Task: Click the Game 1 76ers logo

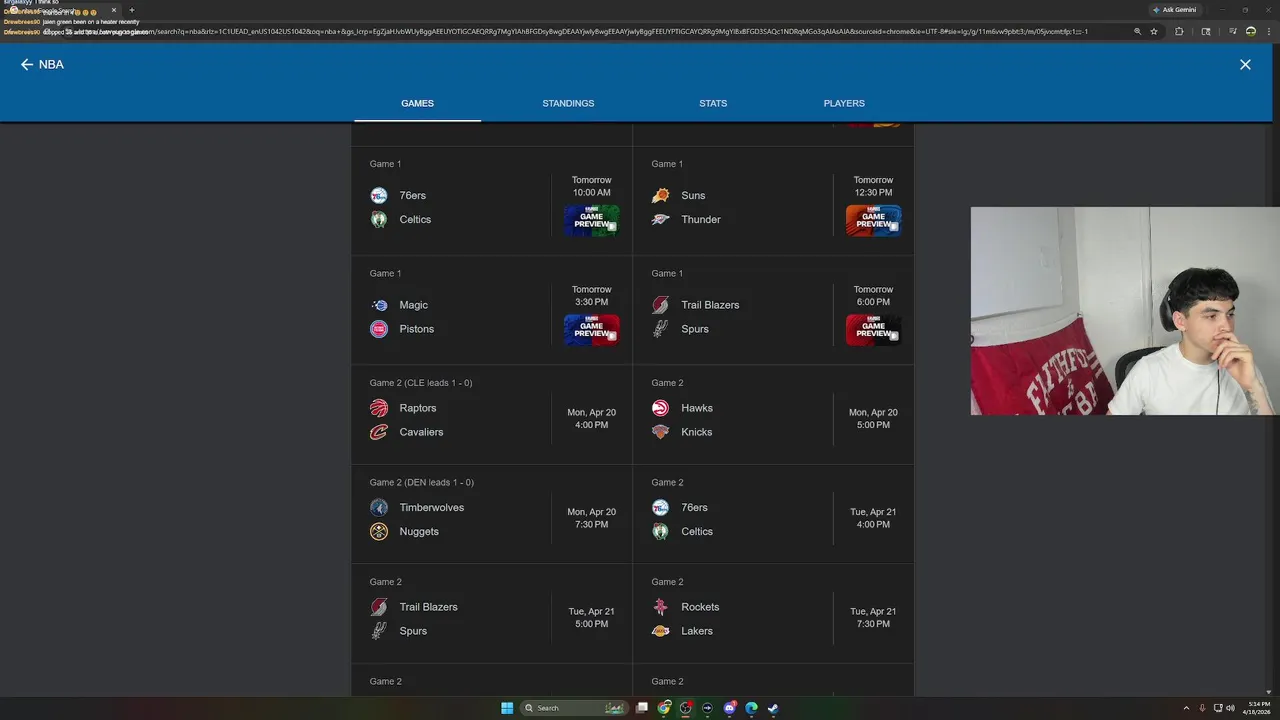Action: [379, 195]
